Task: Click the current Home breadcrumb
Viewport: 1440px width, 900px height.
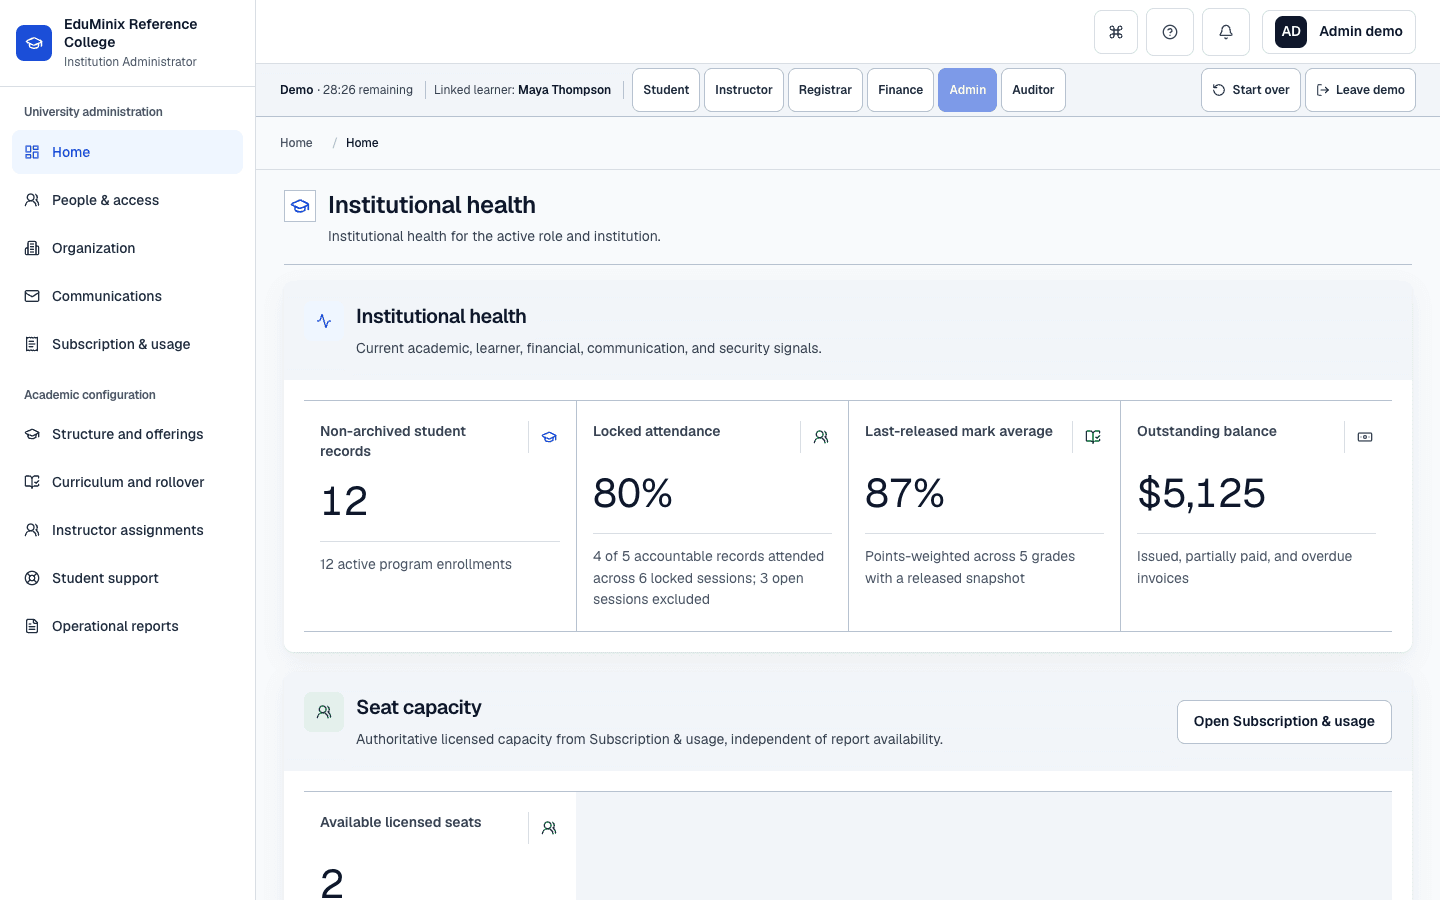Action: (362, 143)
